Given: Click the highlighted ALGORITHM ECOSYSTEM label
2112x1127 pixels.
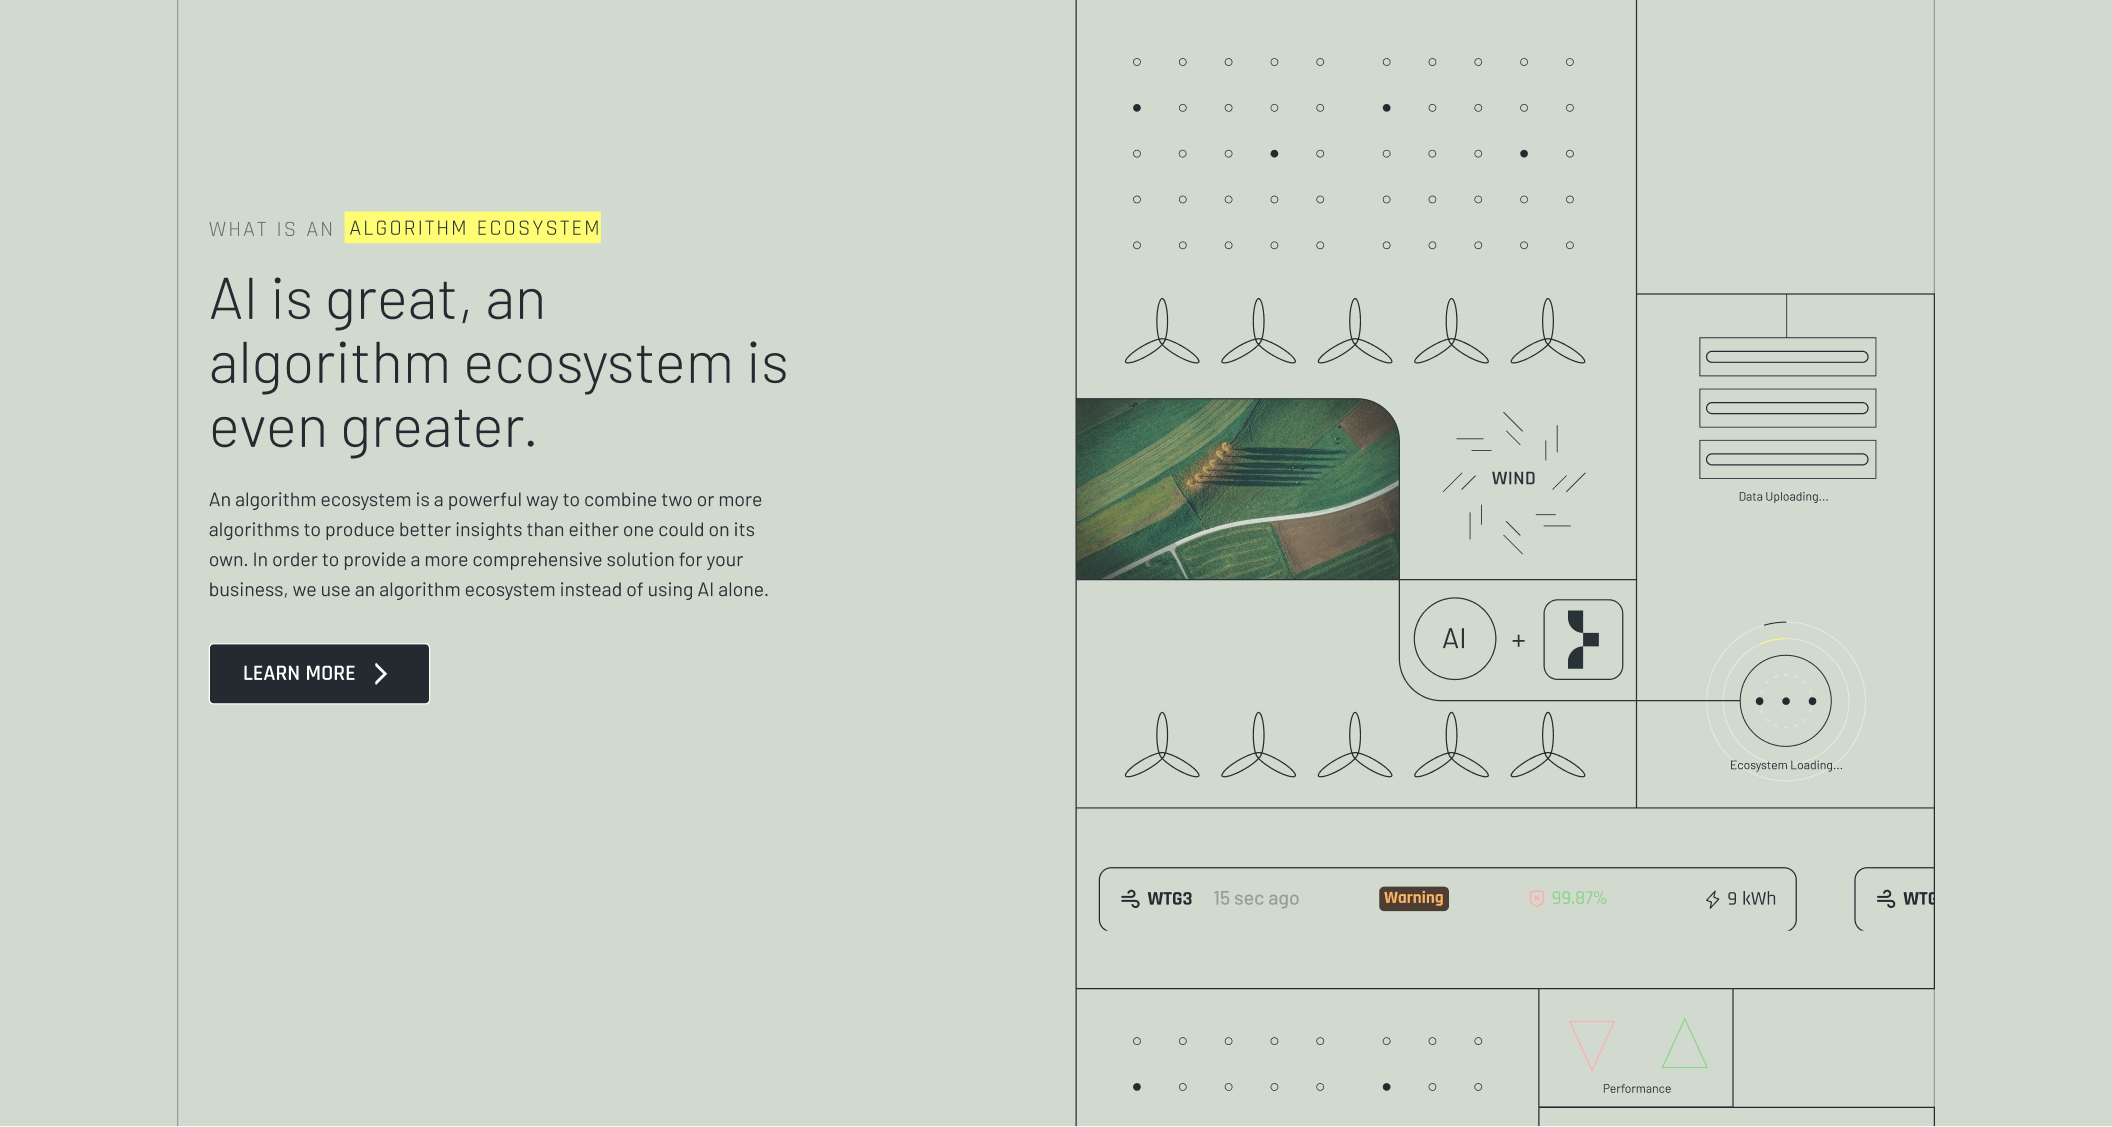Looking at the screenshot, I should tap(473, 228).
